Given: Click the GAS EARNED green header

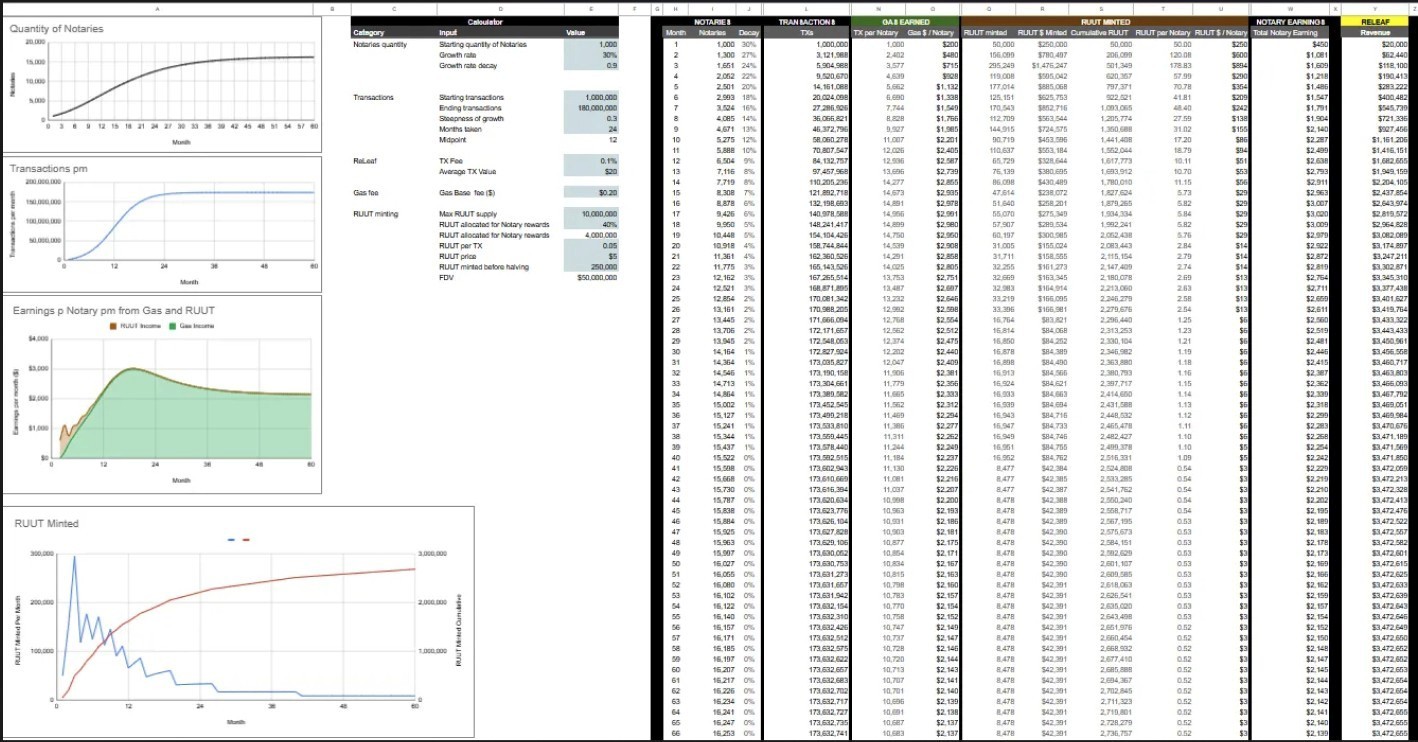Looking at the screenshot, I should (x=903, y=22).
